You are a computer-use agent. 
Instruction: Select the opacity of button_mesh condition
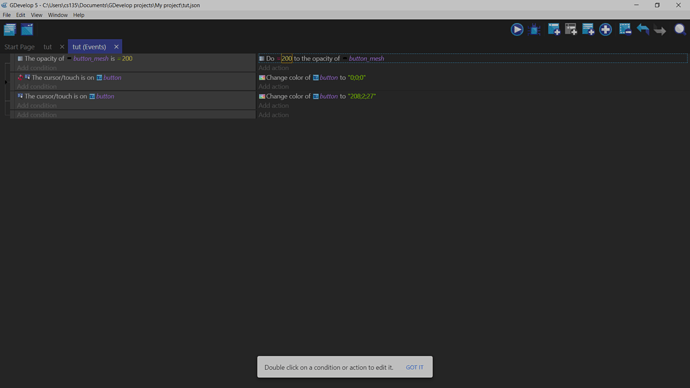point(75,59)
